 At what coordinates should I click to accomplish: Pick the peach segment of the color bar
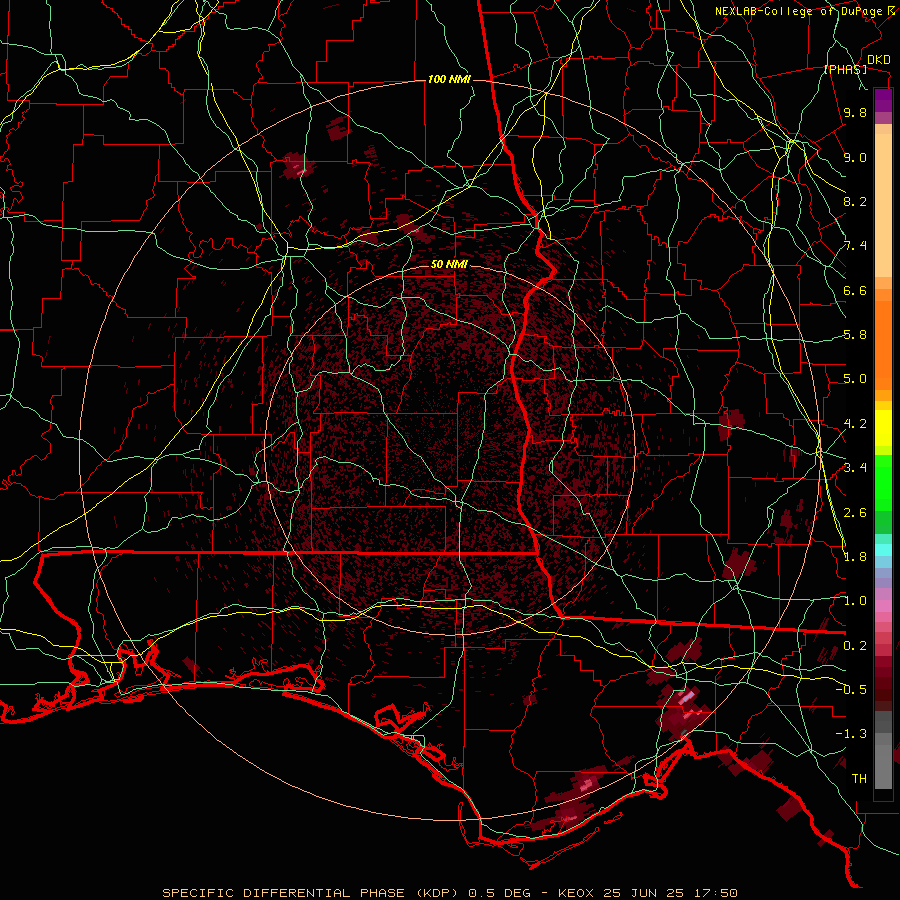(x=883, y=205)
